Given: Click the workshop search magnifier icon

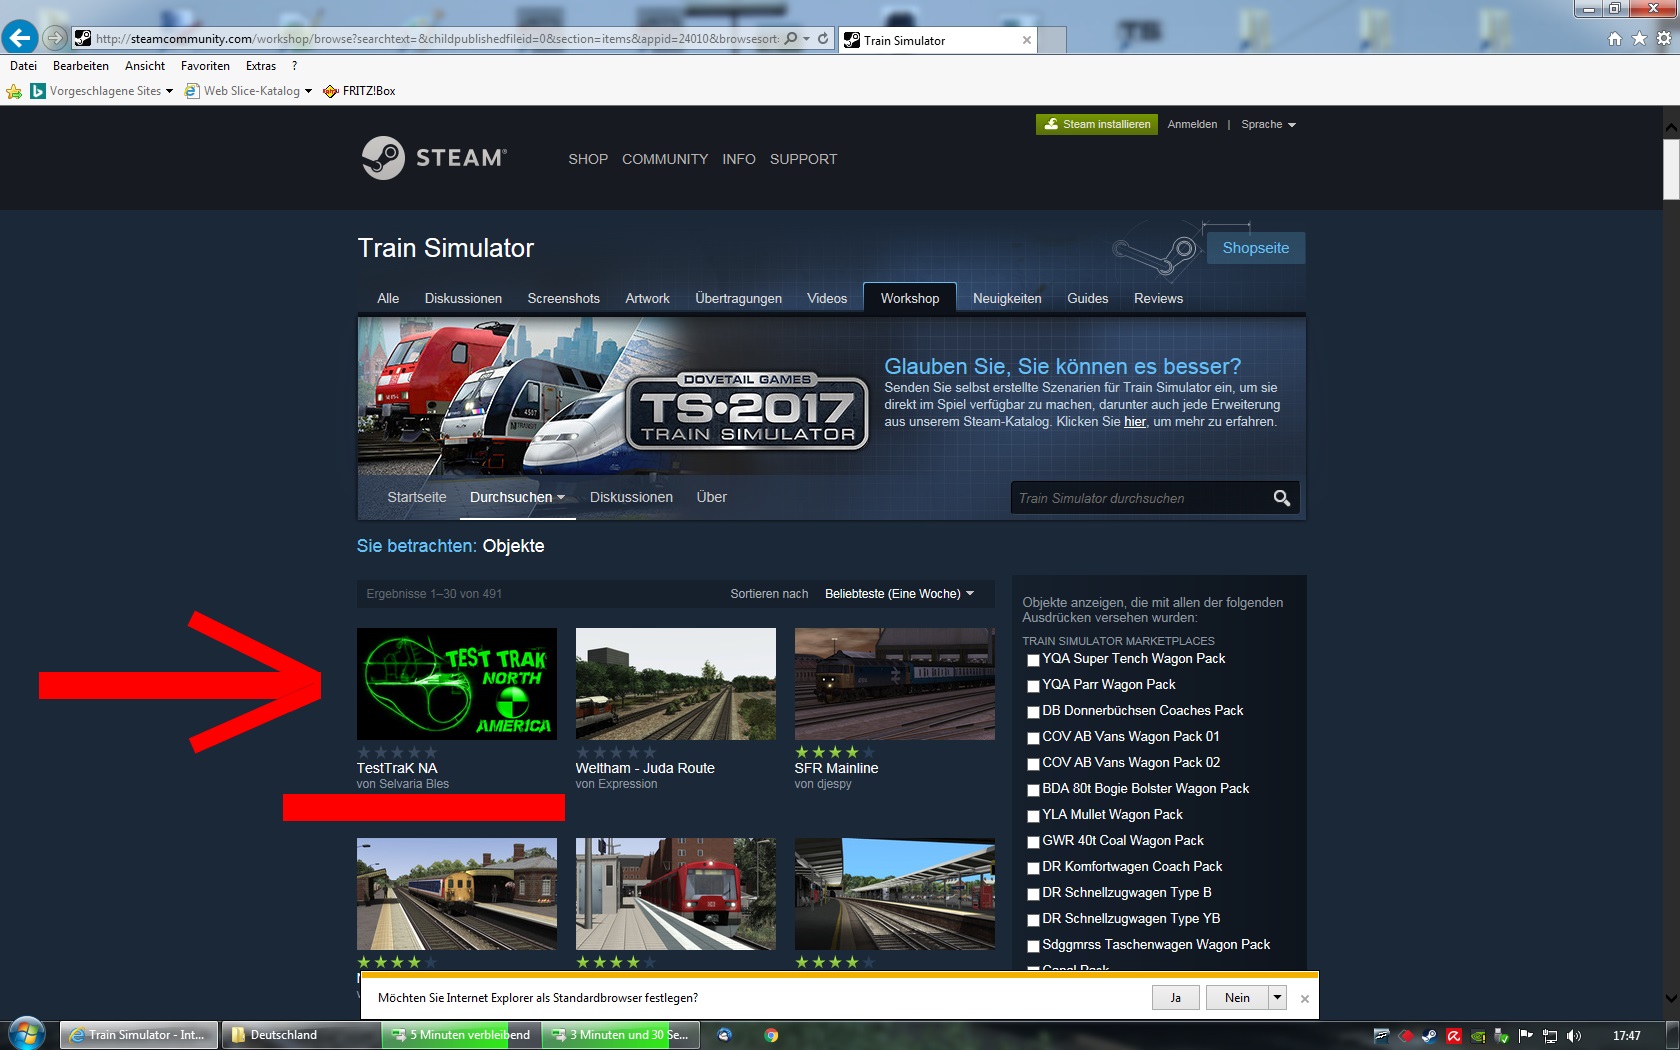Looking at the screenshot, I should pyautogui.click(x=1281, y=498).
